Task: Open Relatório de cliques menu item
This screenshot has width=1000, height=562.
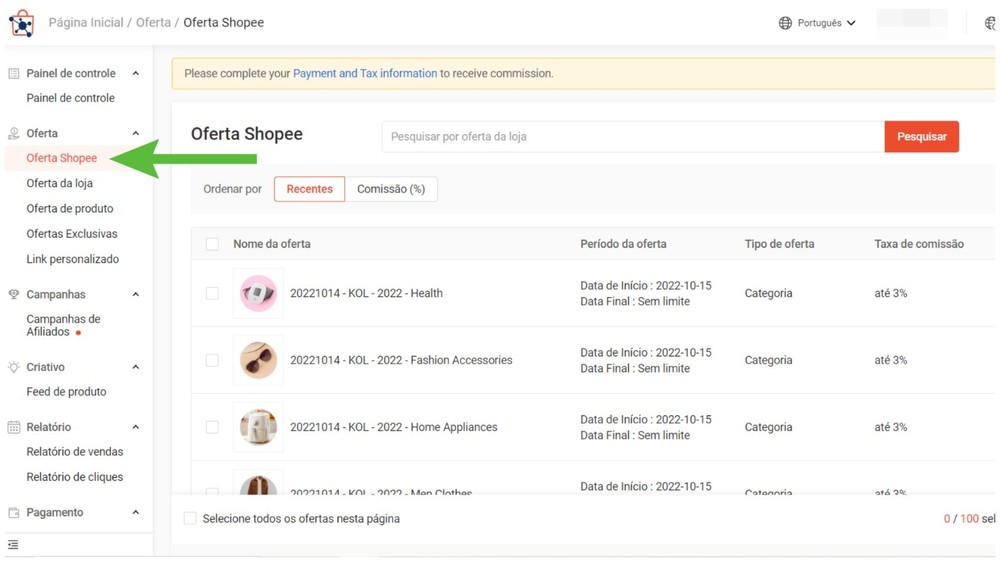Action: pyautogui.click(x=75, y=477)
